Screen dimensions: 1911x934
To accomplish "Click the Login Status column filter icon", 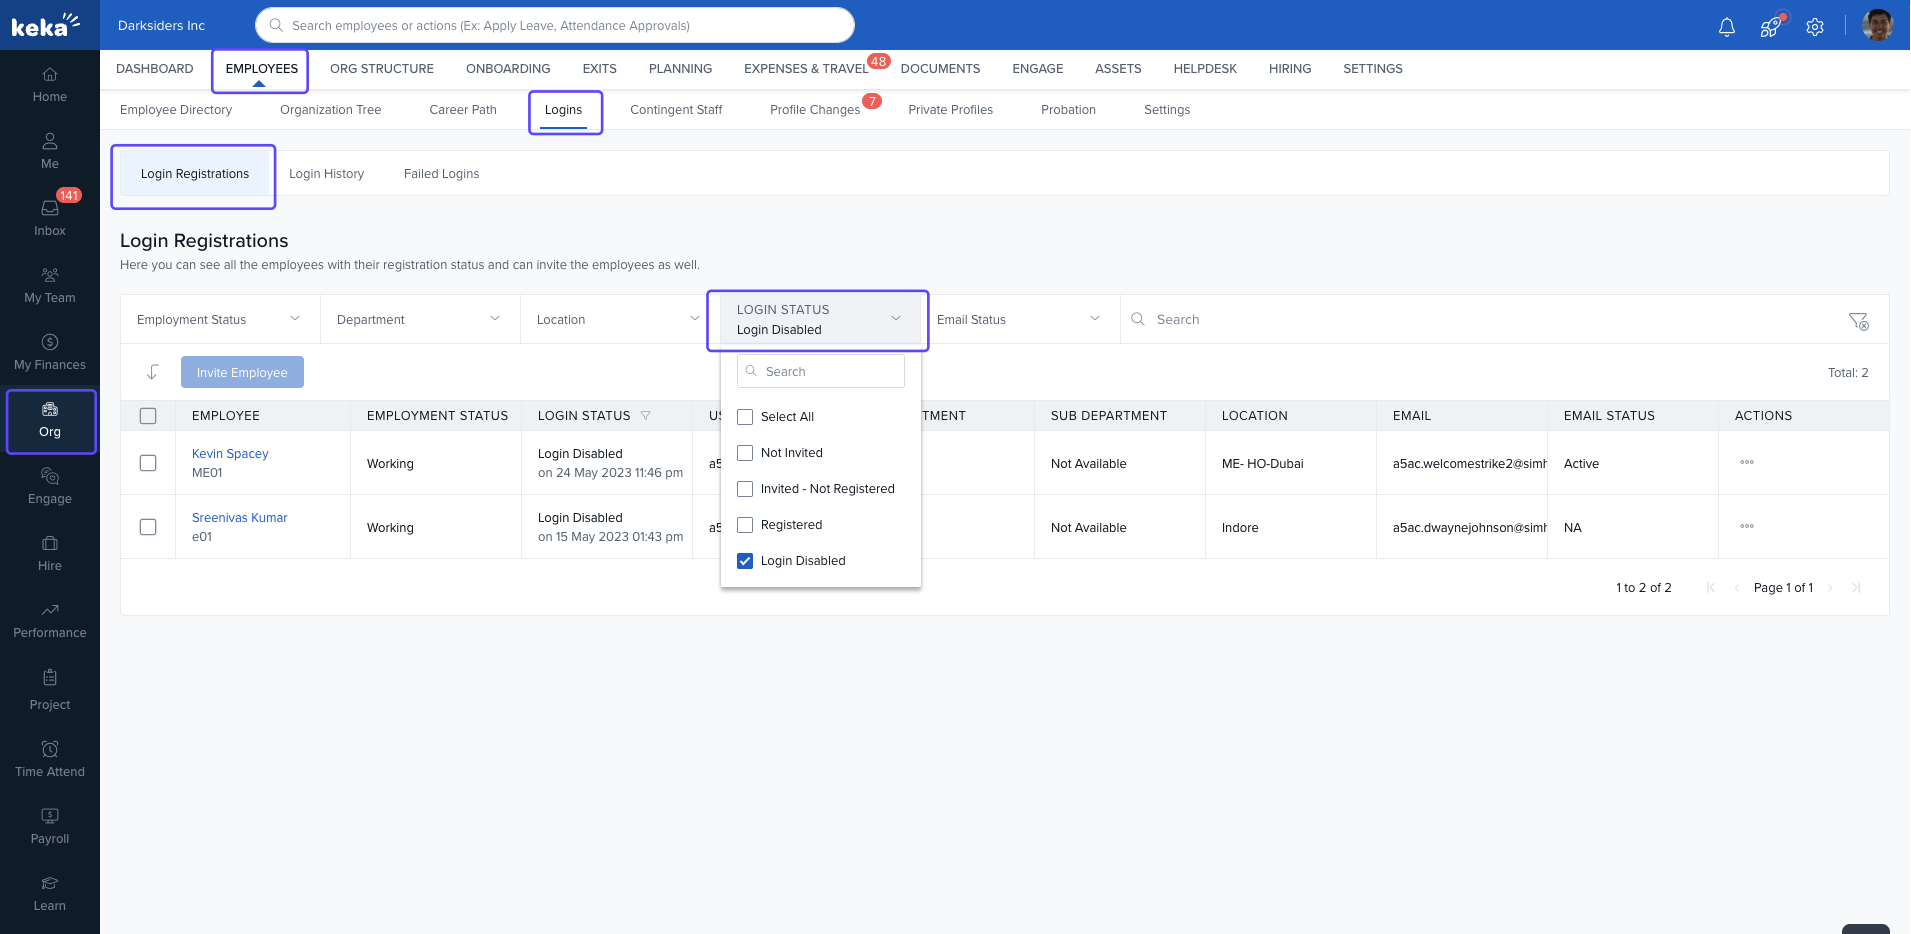I will point(646,416).
